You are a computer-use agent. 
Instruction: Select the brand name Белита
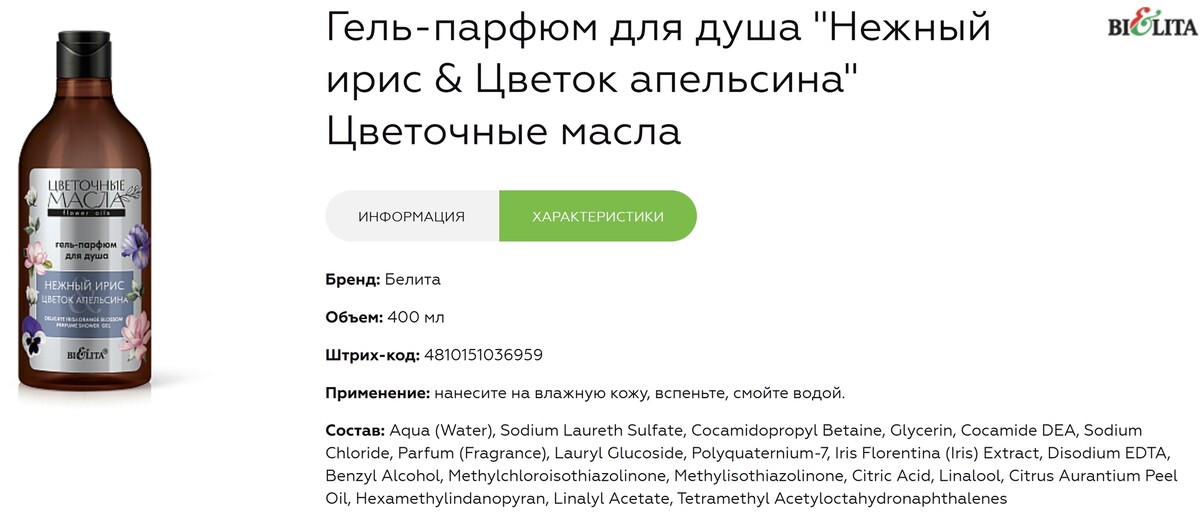413,279
